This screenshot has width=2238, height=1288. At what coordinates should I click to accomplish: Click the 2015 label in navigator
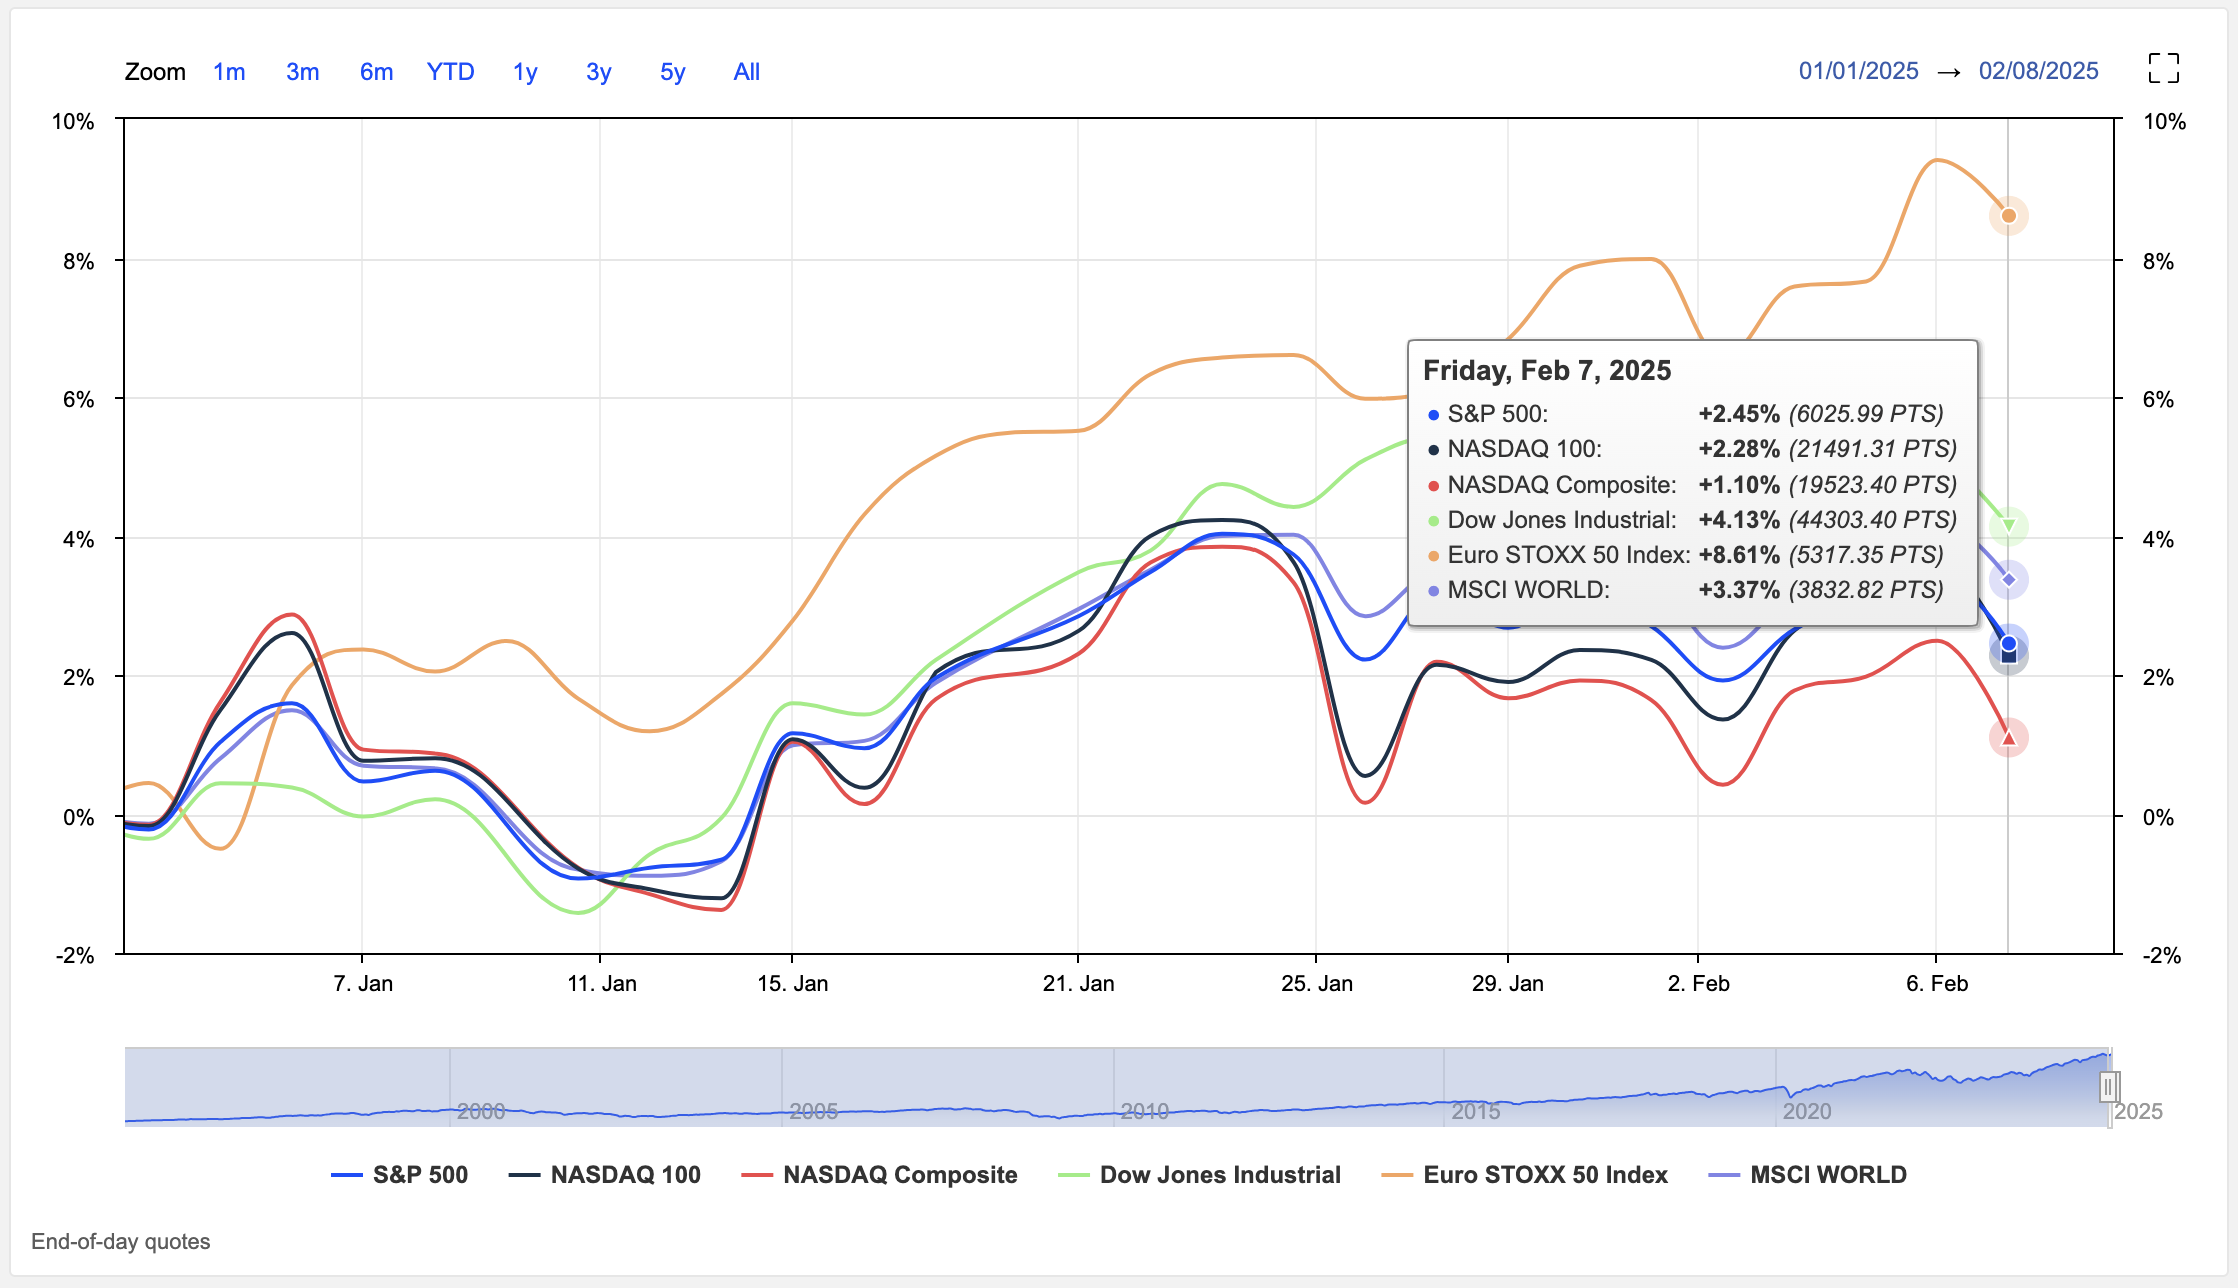(1476, 1111)
